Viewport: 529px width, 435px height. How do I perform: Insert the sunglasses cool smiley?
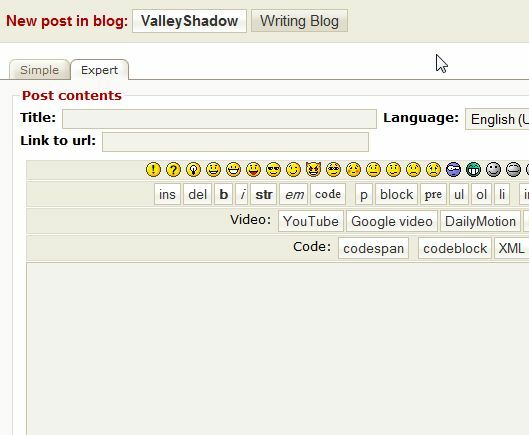273,169
